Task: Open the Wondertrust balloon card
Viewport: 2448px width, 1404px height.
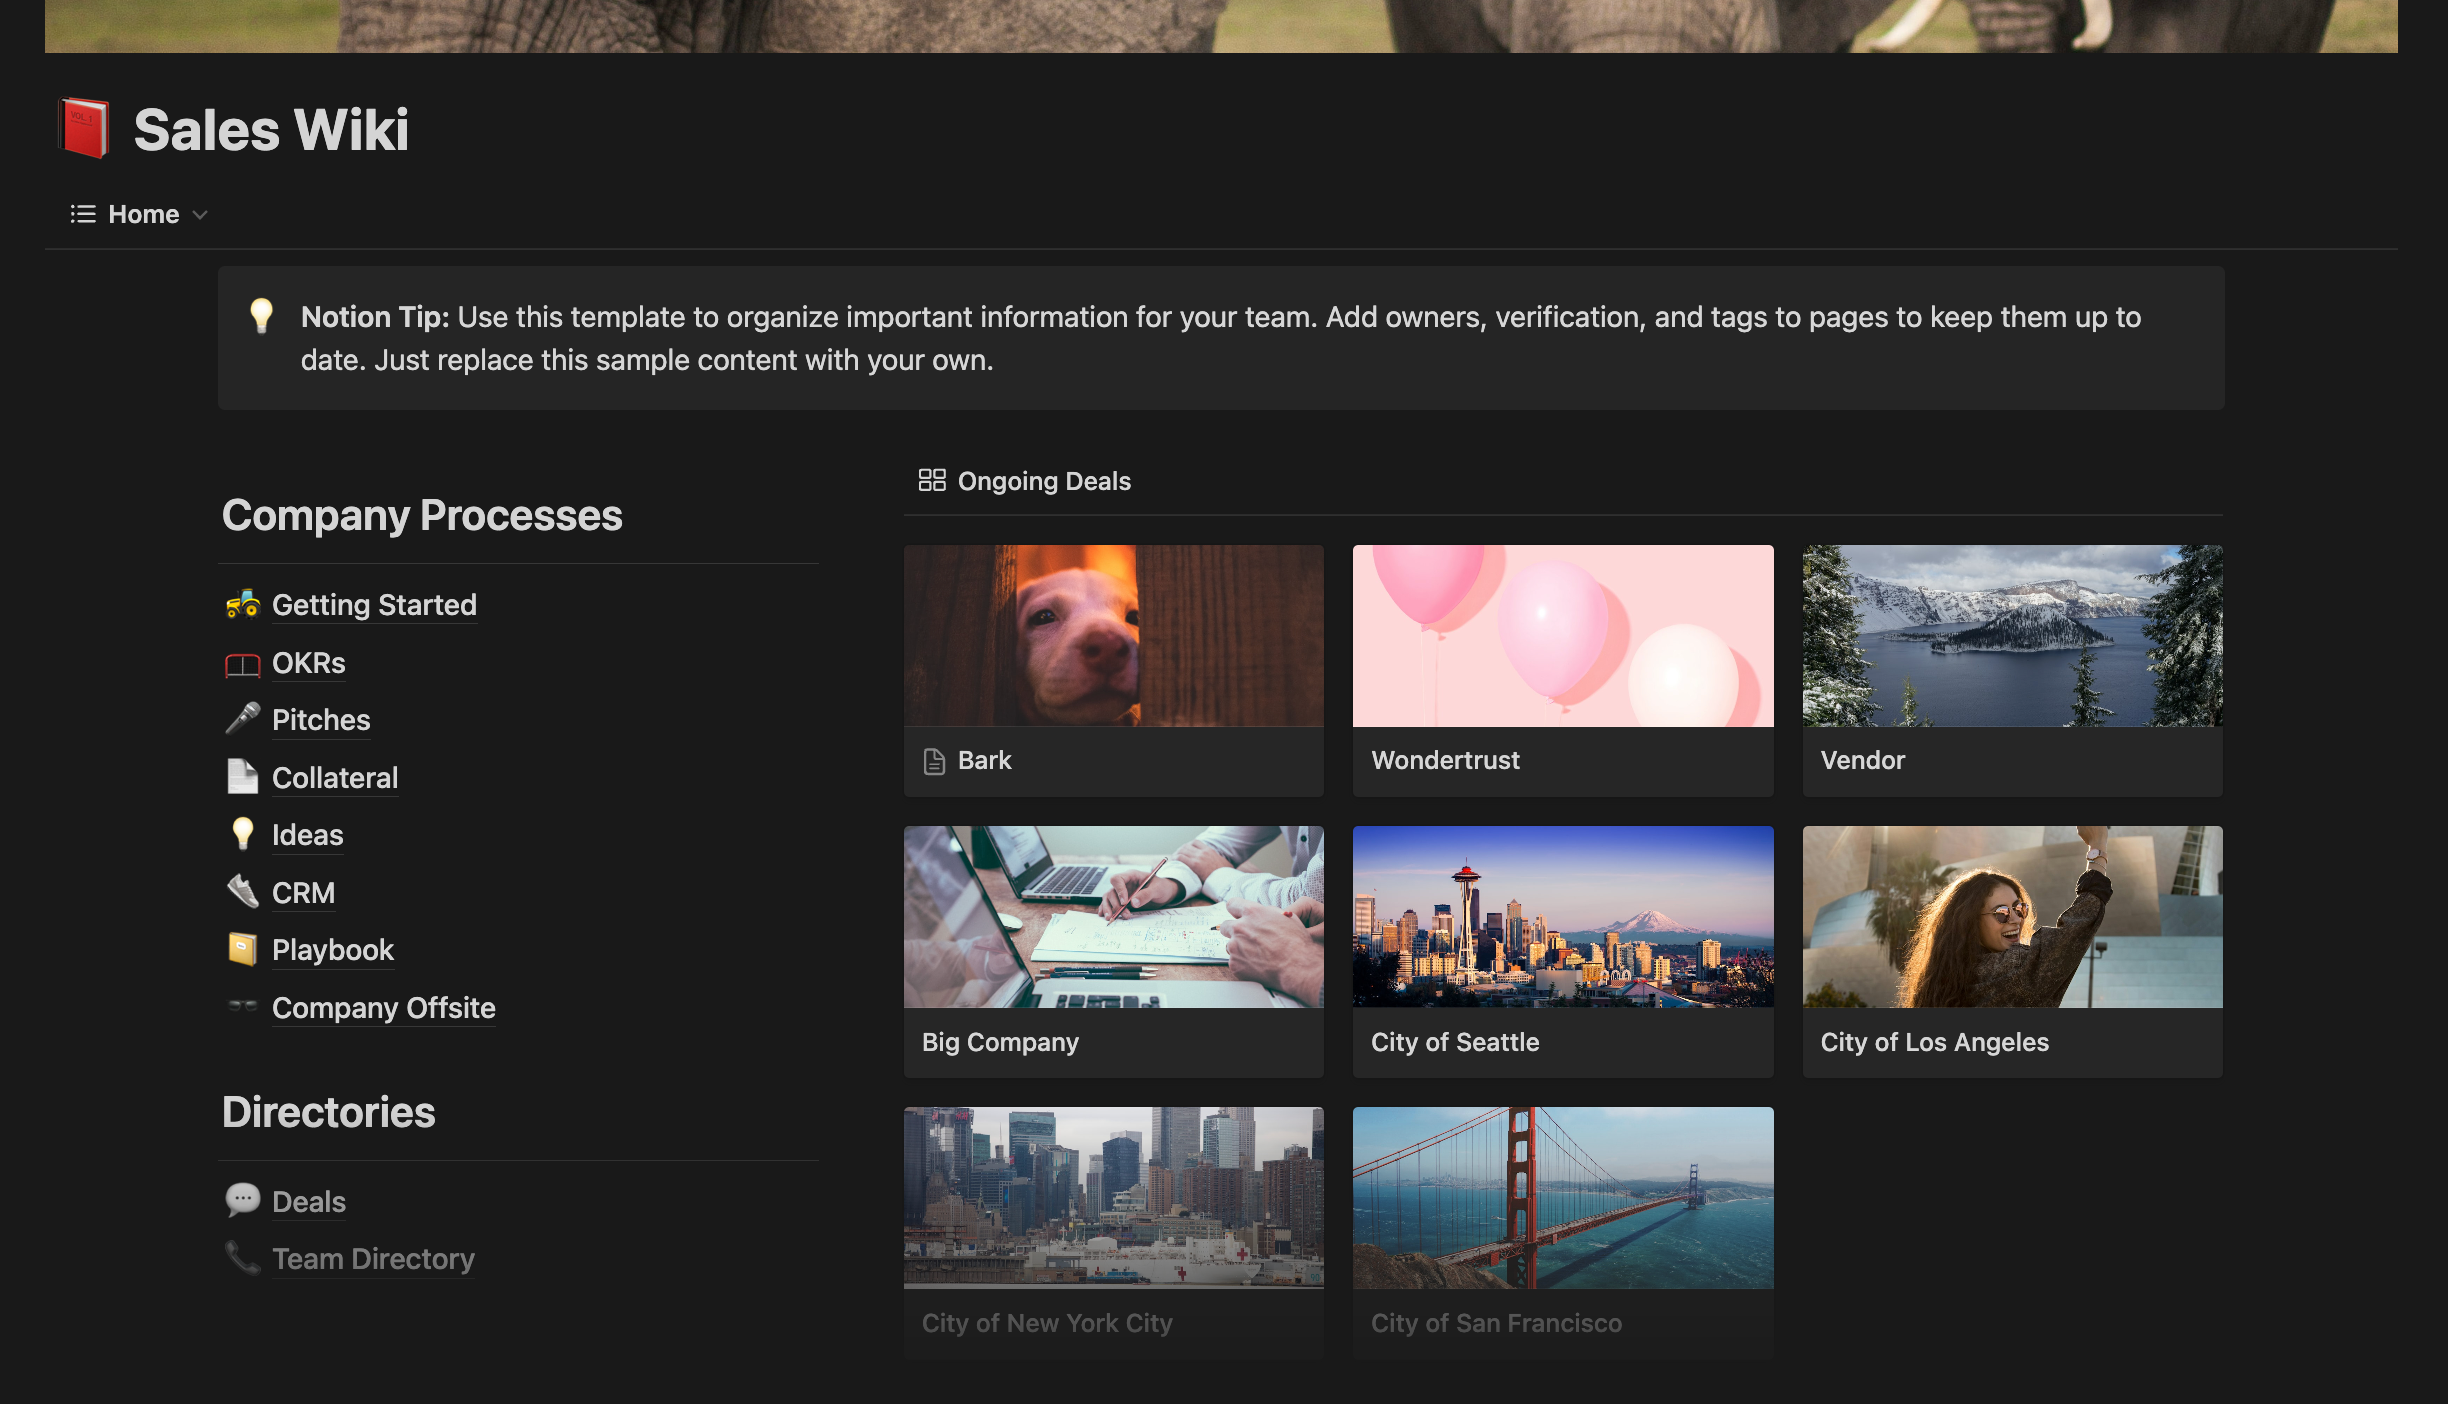Action: pos(1562,668)
